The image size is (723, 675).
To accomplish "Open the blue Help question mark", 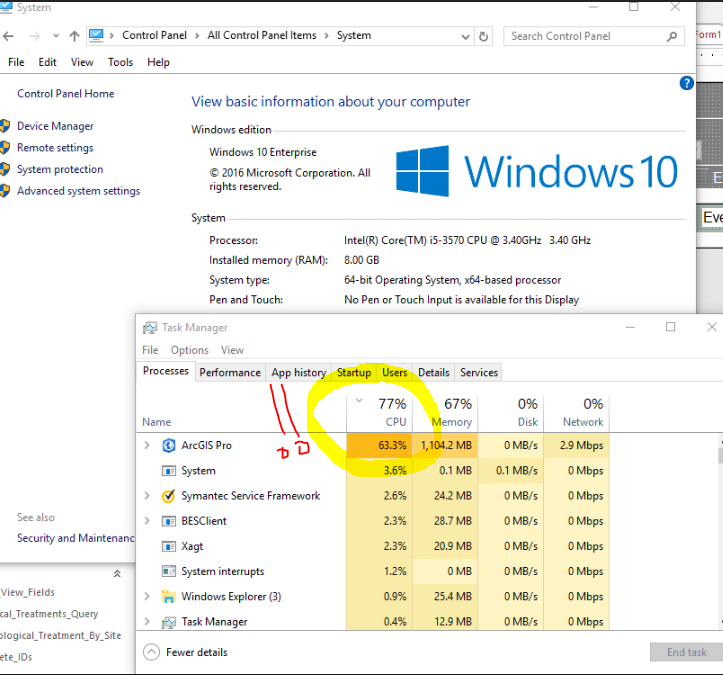I will point(687,83).
